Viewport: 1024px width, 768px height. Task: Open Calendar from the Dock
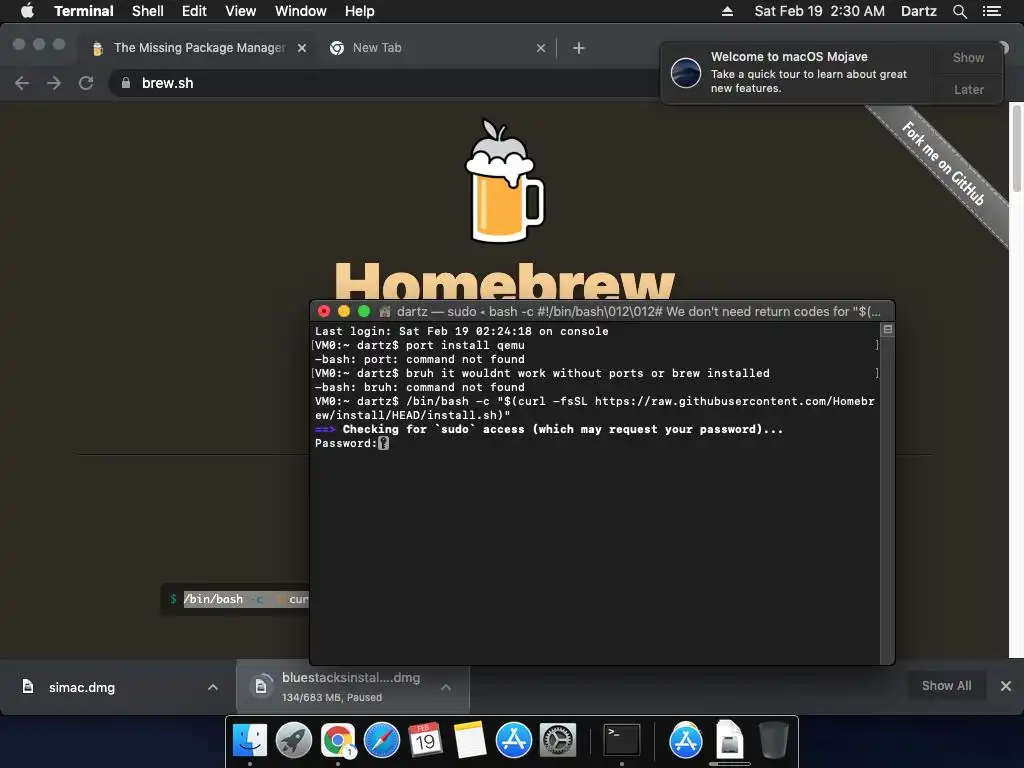[x=425, y=740]
